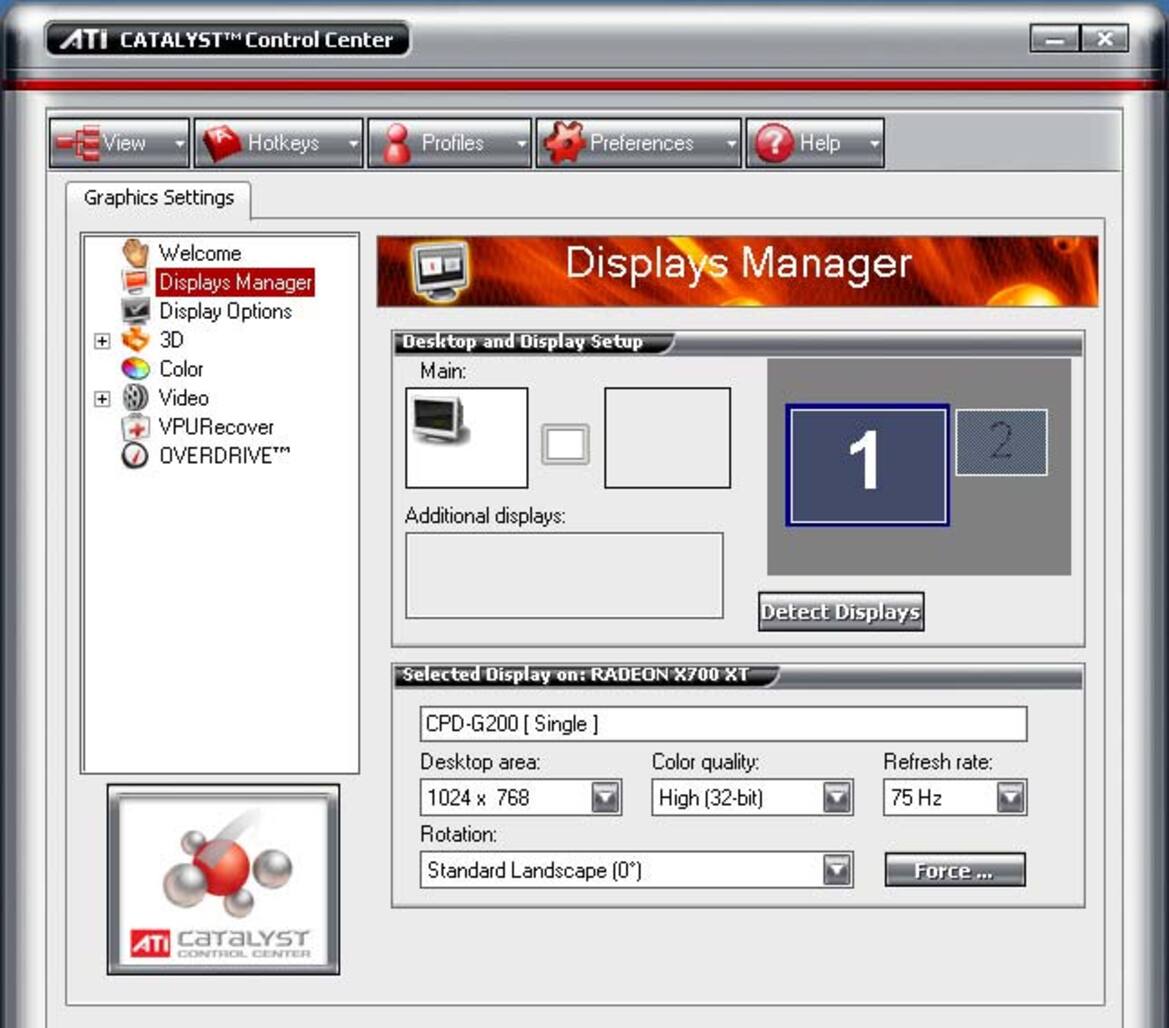The width and height of the screenshot is (1169, 1028).
Task: Expand the 3D tree node
Action: [102, 341]
